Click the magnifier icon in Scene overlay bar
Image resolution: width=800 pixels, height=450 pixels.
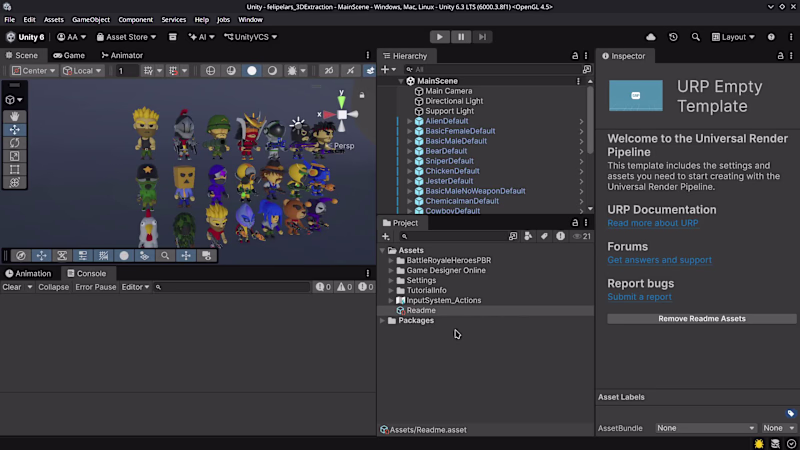[x=165, y=256]
